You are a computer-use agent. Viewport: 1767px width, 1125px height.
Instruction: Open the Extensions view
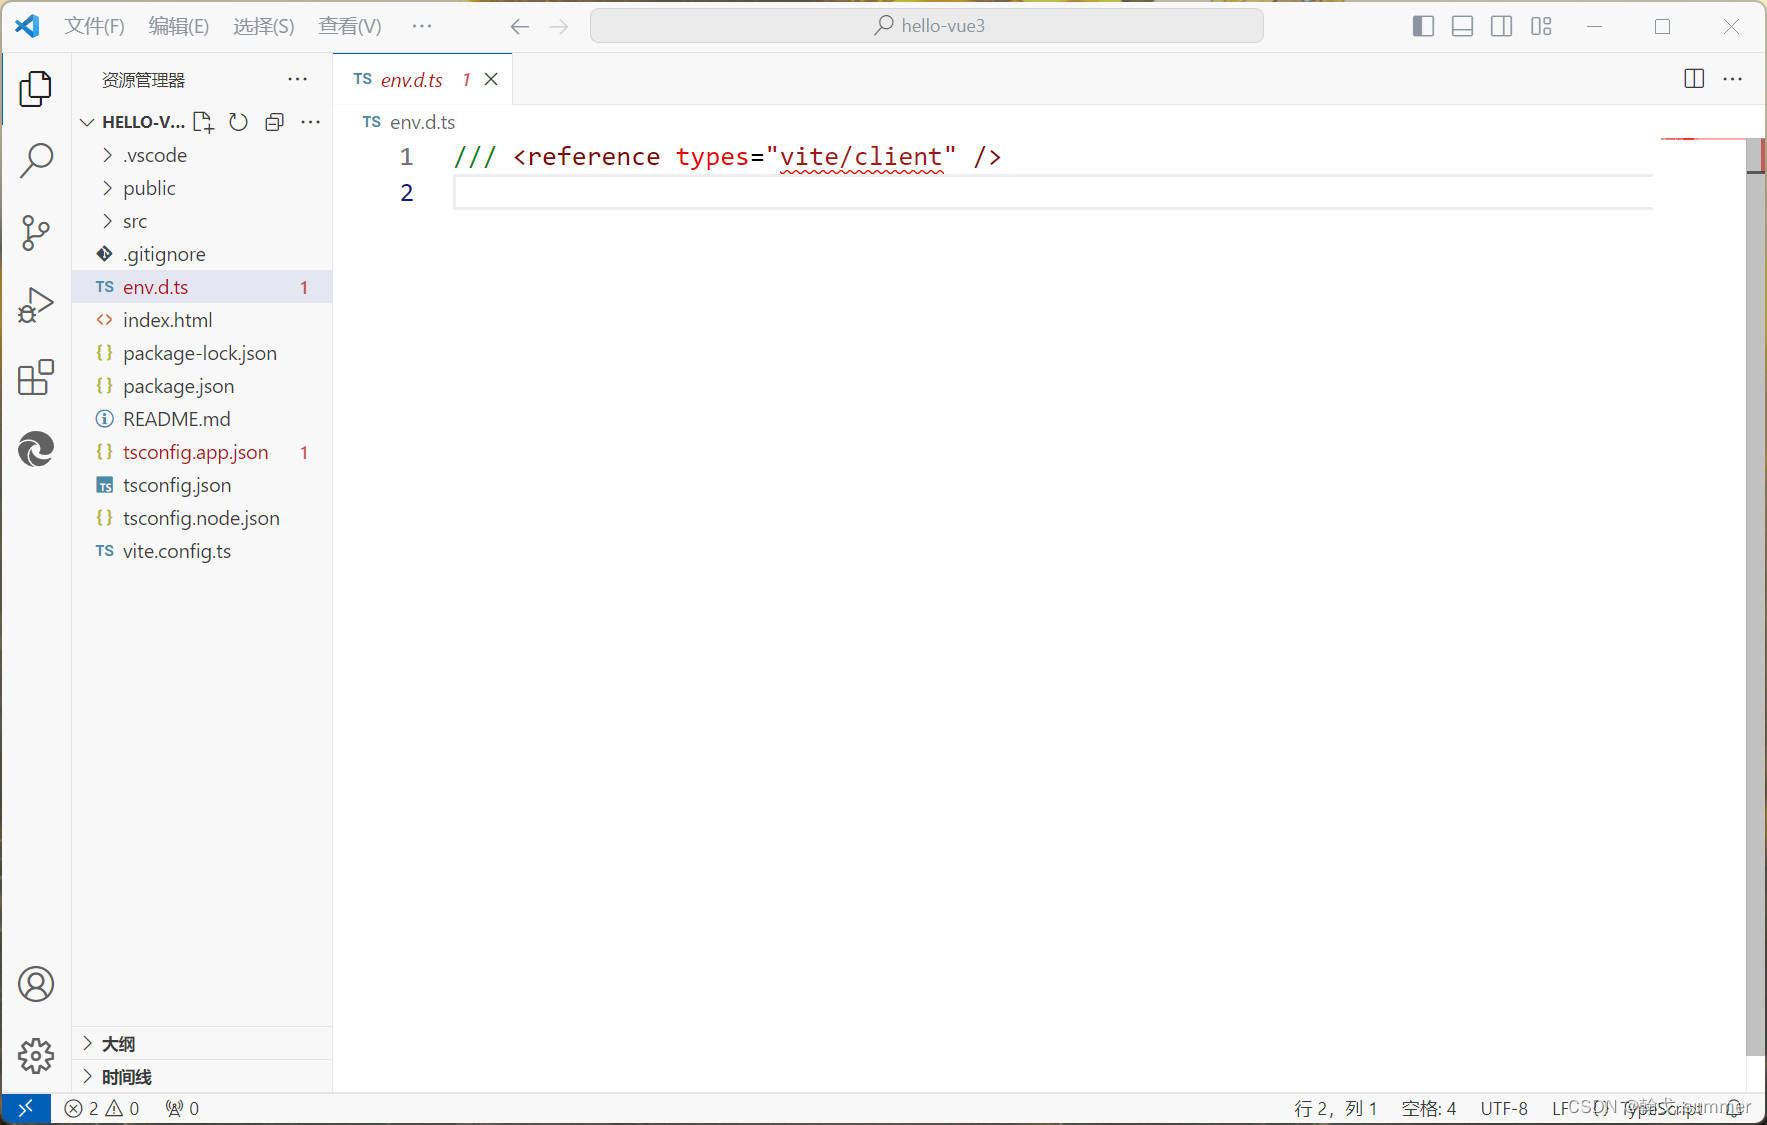click(x=36, y=378)
